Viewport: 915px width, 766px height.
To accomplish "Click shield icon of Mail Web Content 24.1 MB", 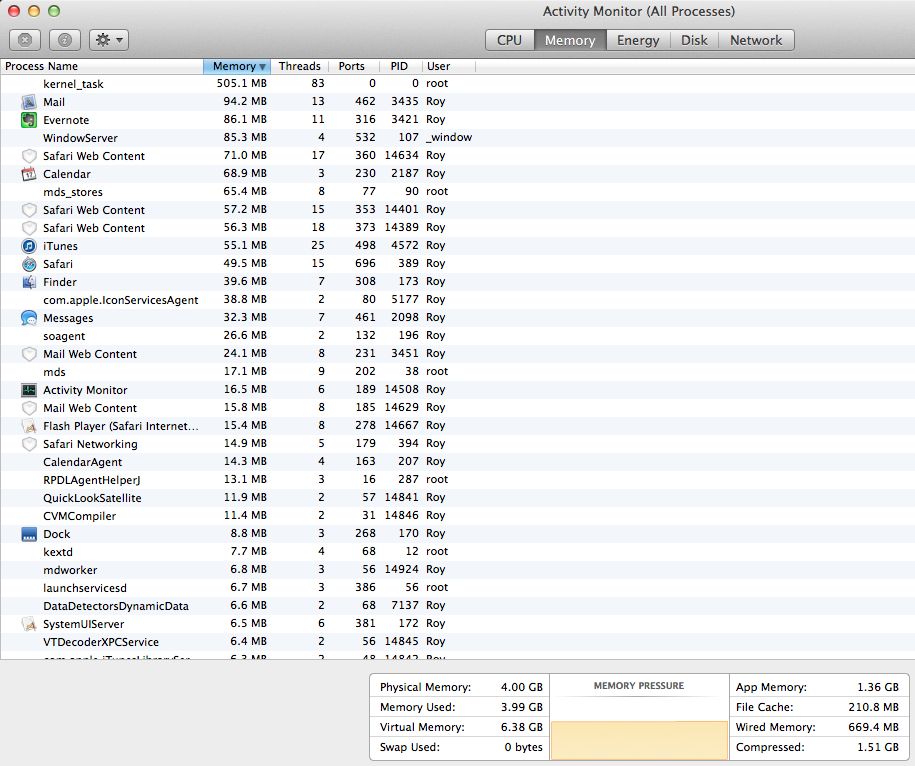I will 29,354.
